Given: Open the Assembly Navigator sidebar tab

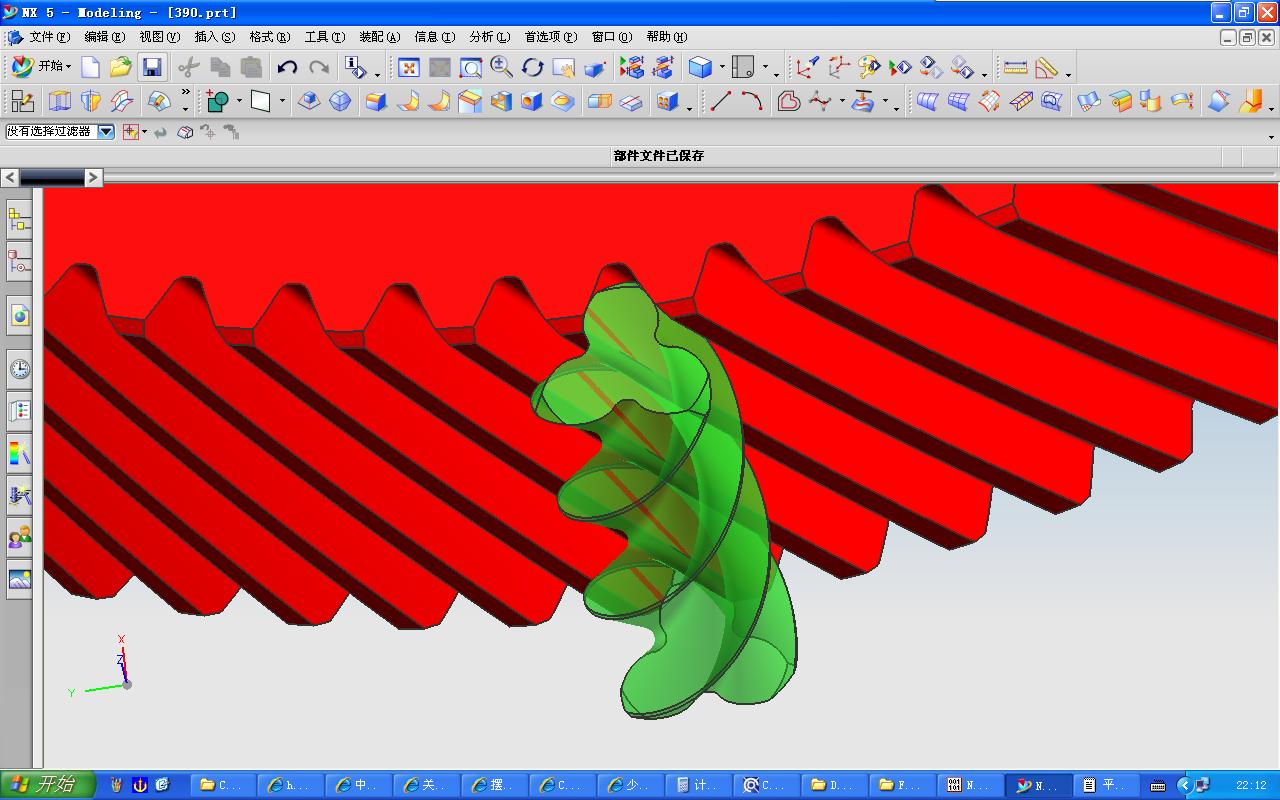Looking at the screenshot, I should (19, 220).
